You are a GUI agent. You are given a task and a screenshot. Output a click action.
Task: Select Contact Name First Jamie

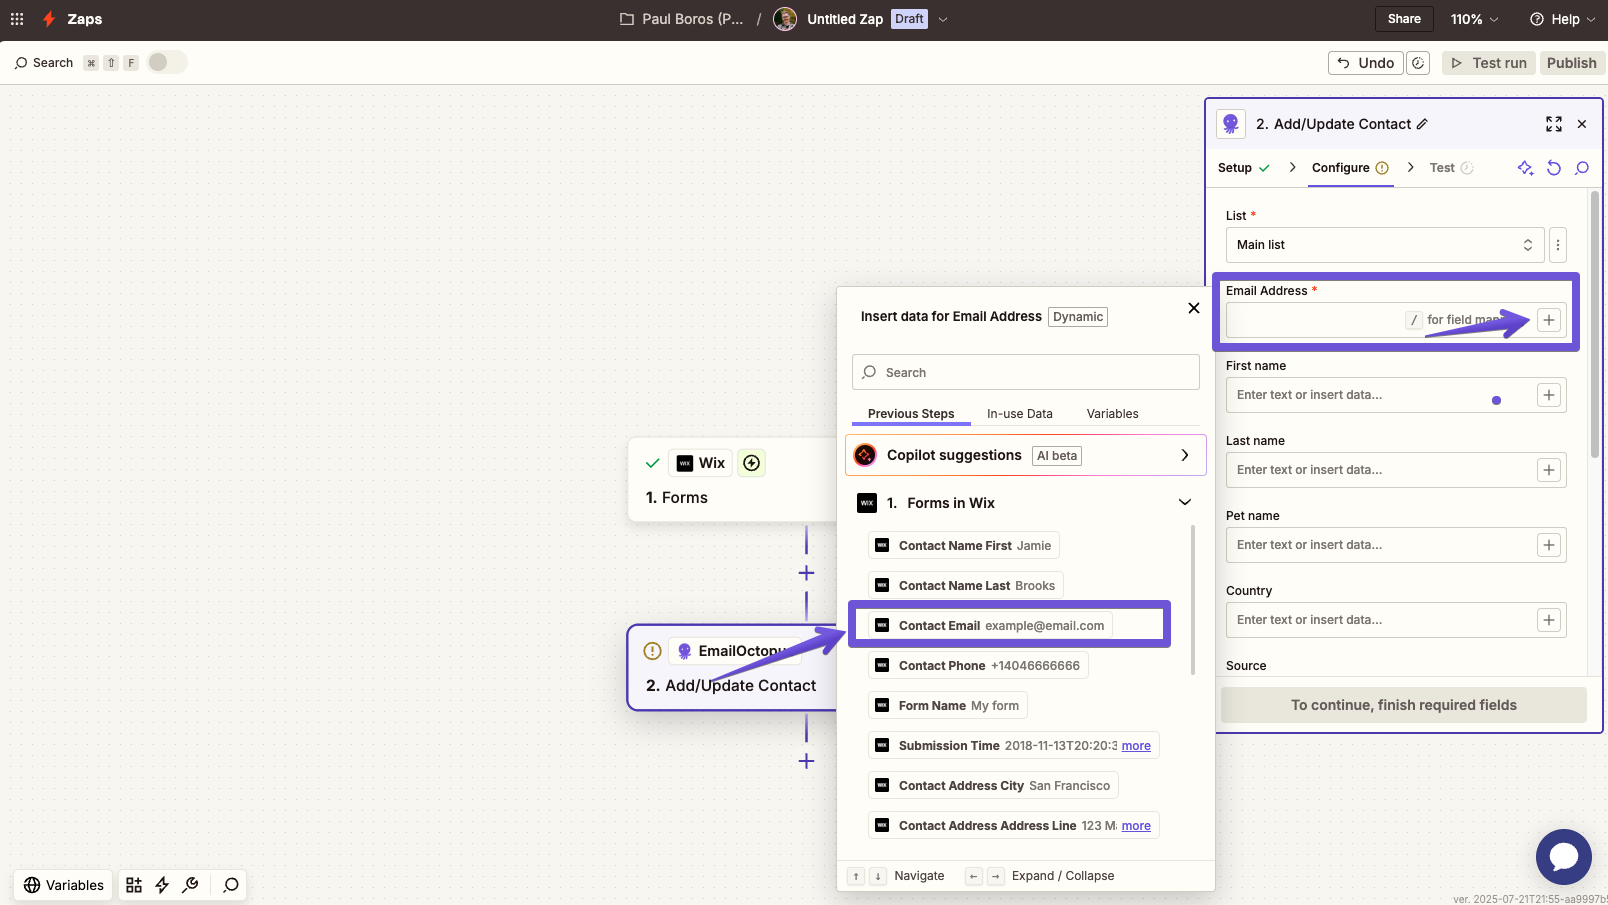[x=964, y=546]
